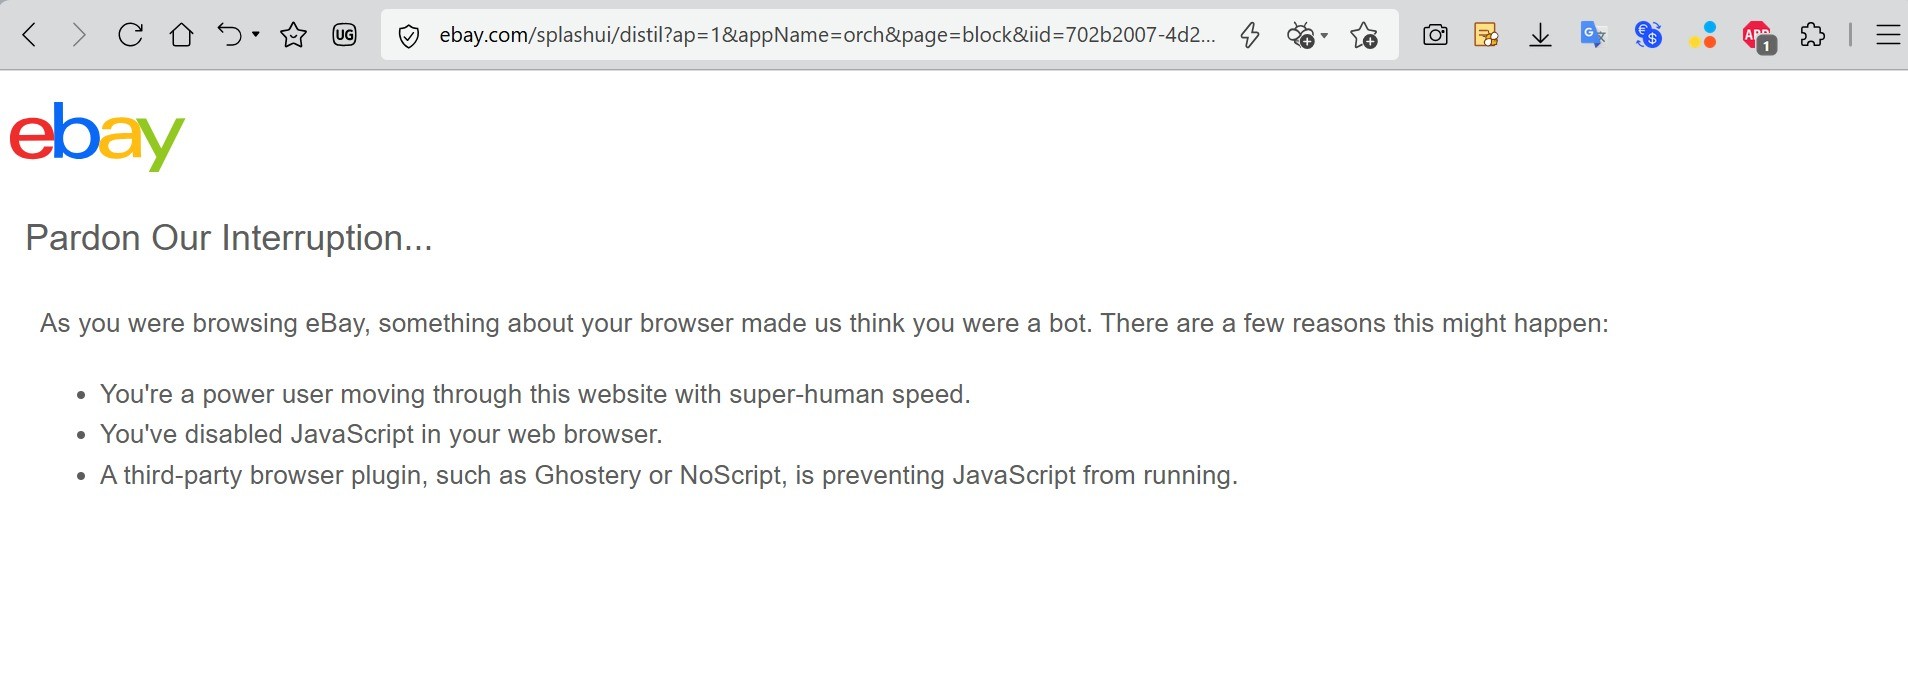Click the AdBlock Plus extension icon

tap(1757, 36)
